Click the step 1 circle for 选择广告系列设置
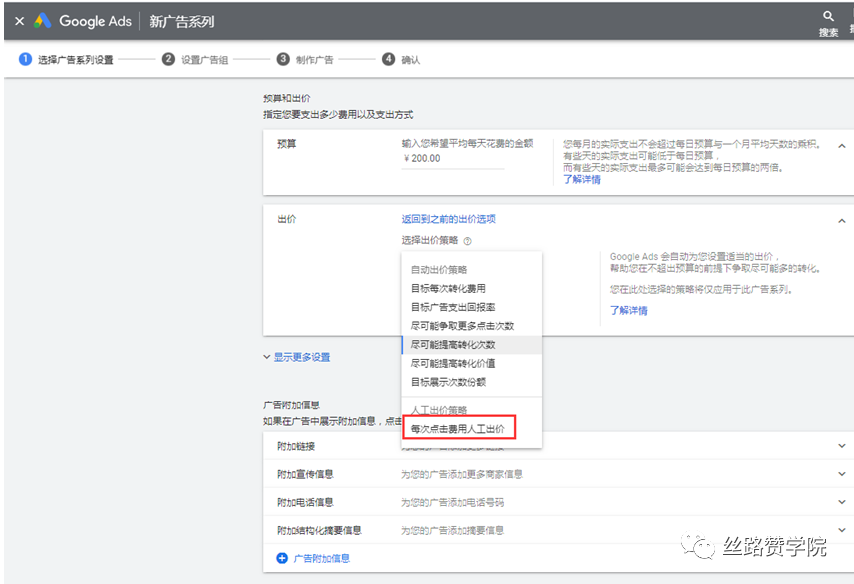Screen dimensions: 854x584 point(25,59)
